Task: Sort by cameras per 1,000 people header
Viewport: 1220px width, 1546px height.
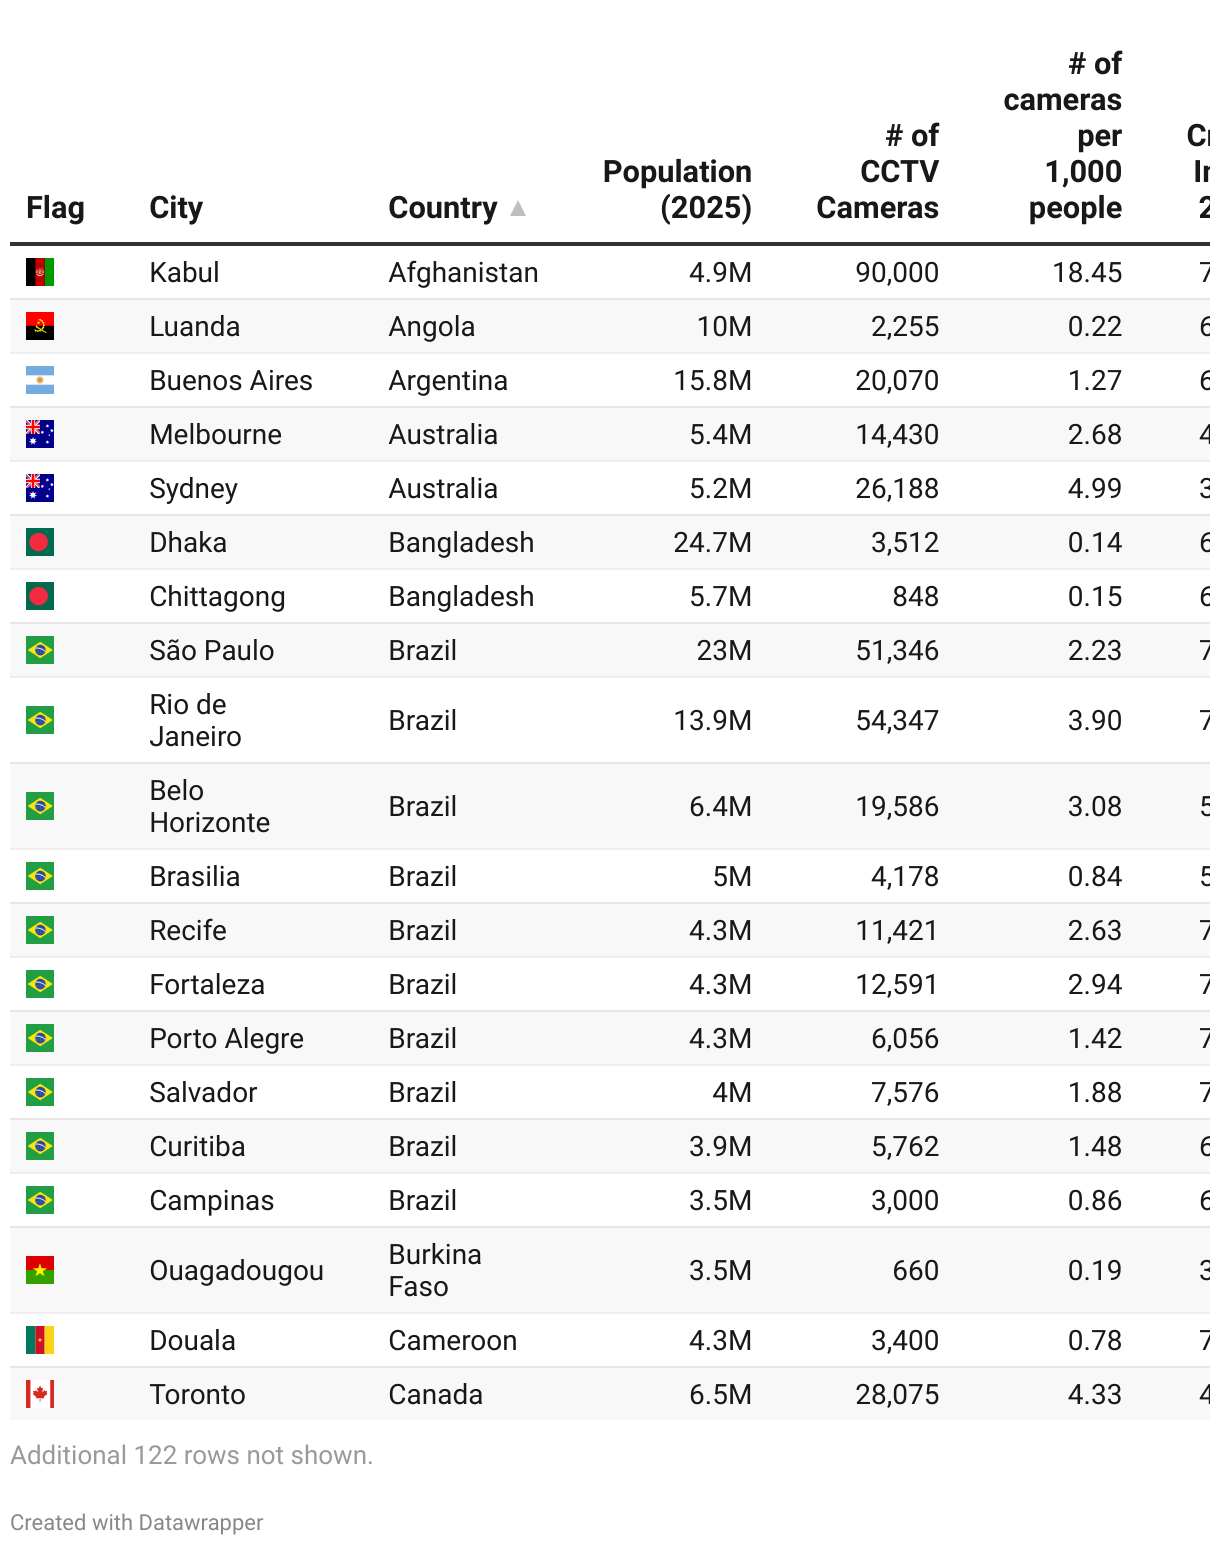Action: [1062, 135]
